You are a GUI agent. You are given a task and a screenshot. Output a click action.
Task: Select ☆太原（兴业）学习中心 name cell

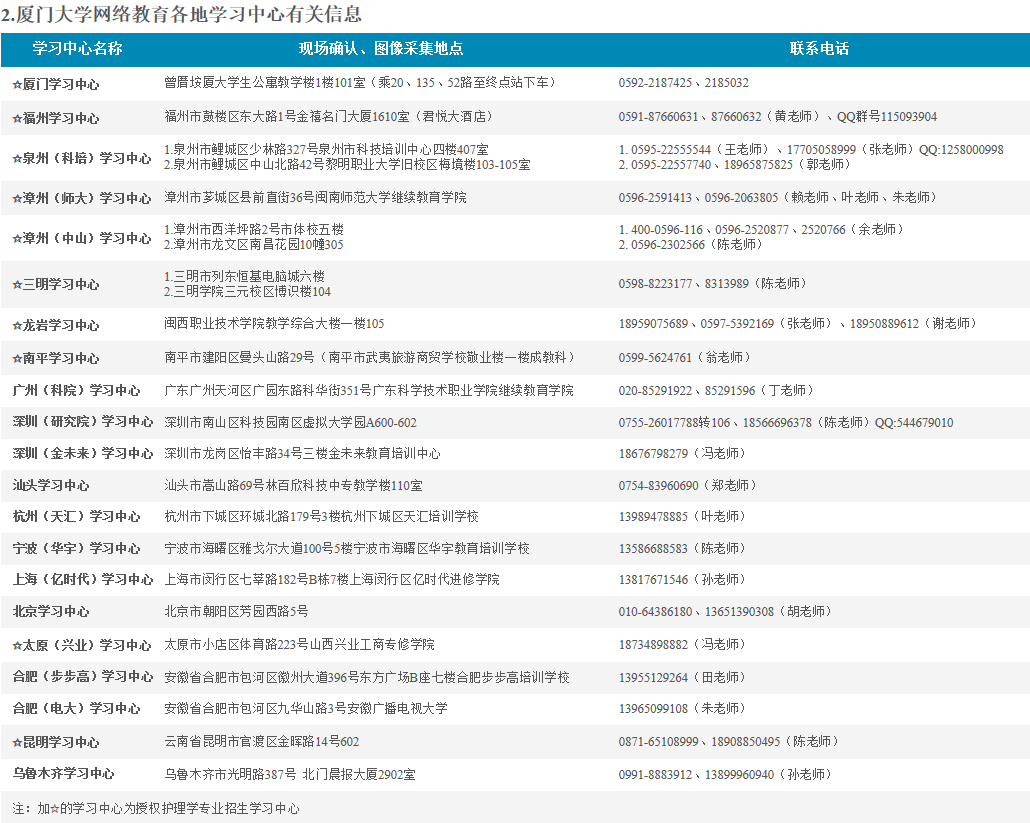pyautogui.click(x=82, y=645)
